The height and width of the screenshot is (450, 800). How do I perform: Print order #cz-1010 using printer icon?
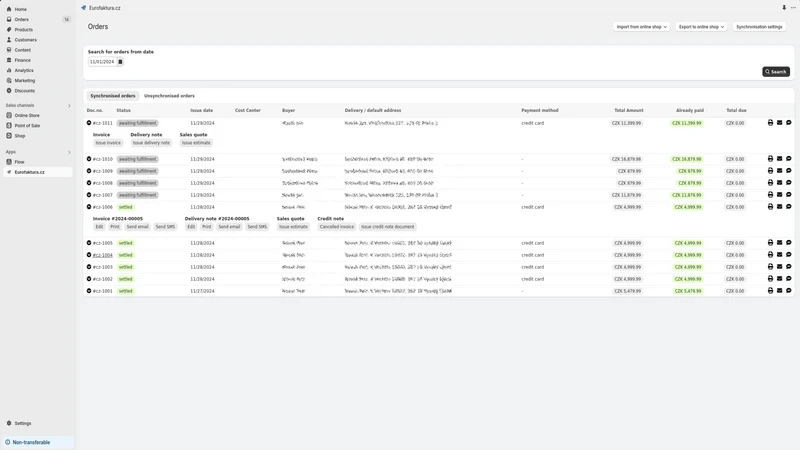tap(770, 159)
